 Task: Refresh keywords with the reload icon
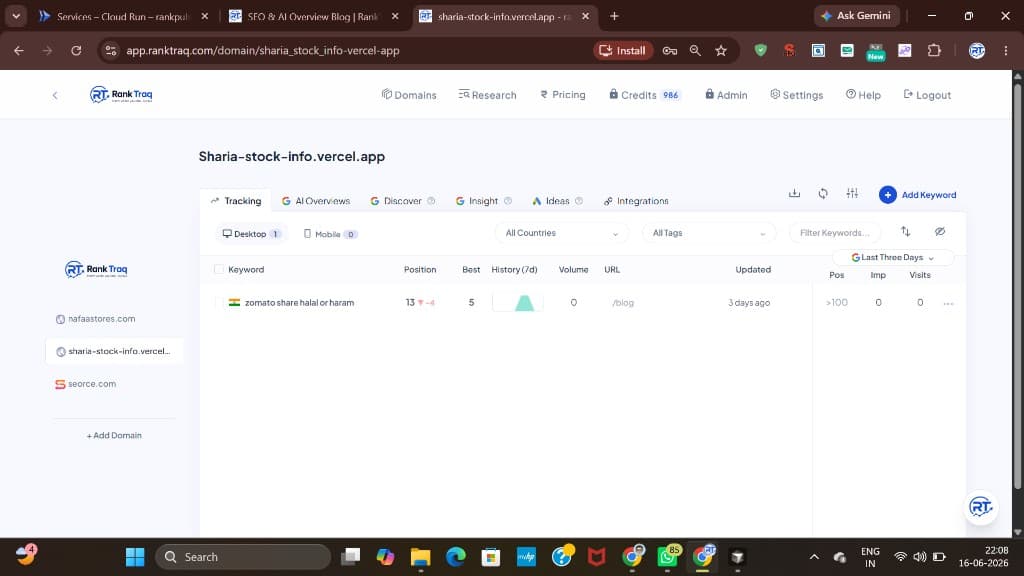point(823,193)
